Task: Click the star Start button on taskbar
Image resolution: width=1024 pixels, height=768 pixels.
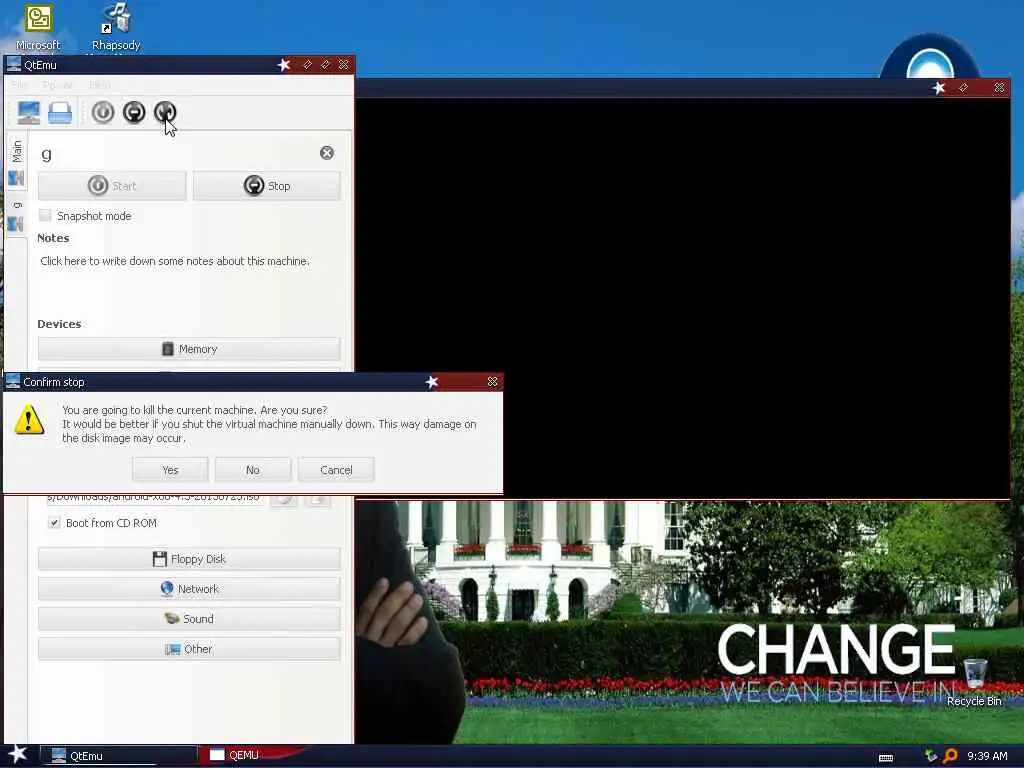Action: click(18, 754)
